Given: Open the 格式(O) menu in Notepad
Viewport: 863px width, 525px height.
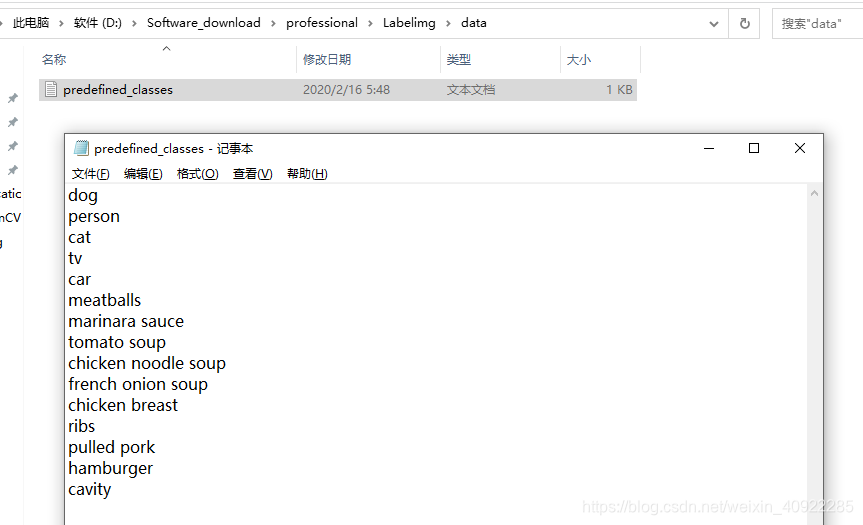Looking at the screenshot, I should [x=198, y=174].
